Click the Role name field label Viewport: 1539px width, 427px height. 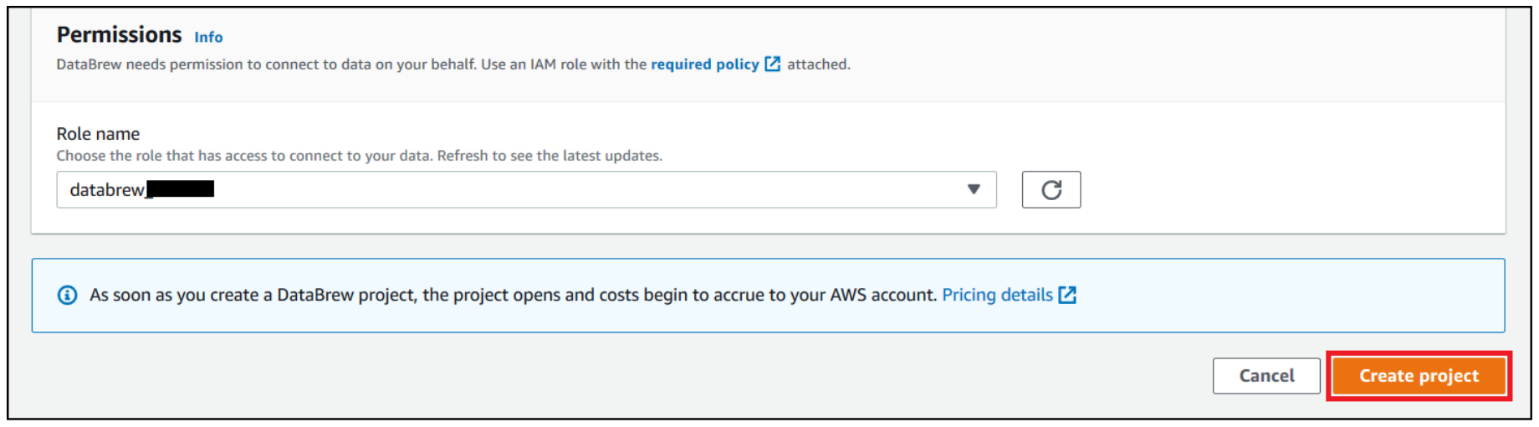98,134
